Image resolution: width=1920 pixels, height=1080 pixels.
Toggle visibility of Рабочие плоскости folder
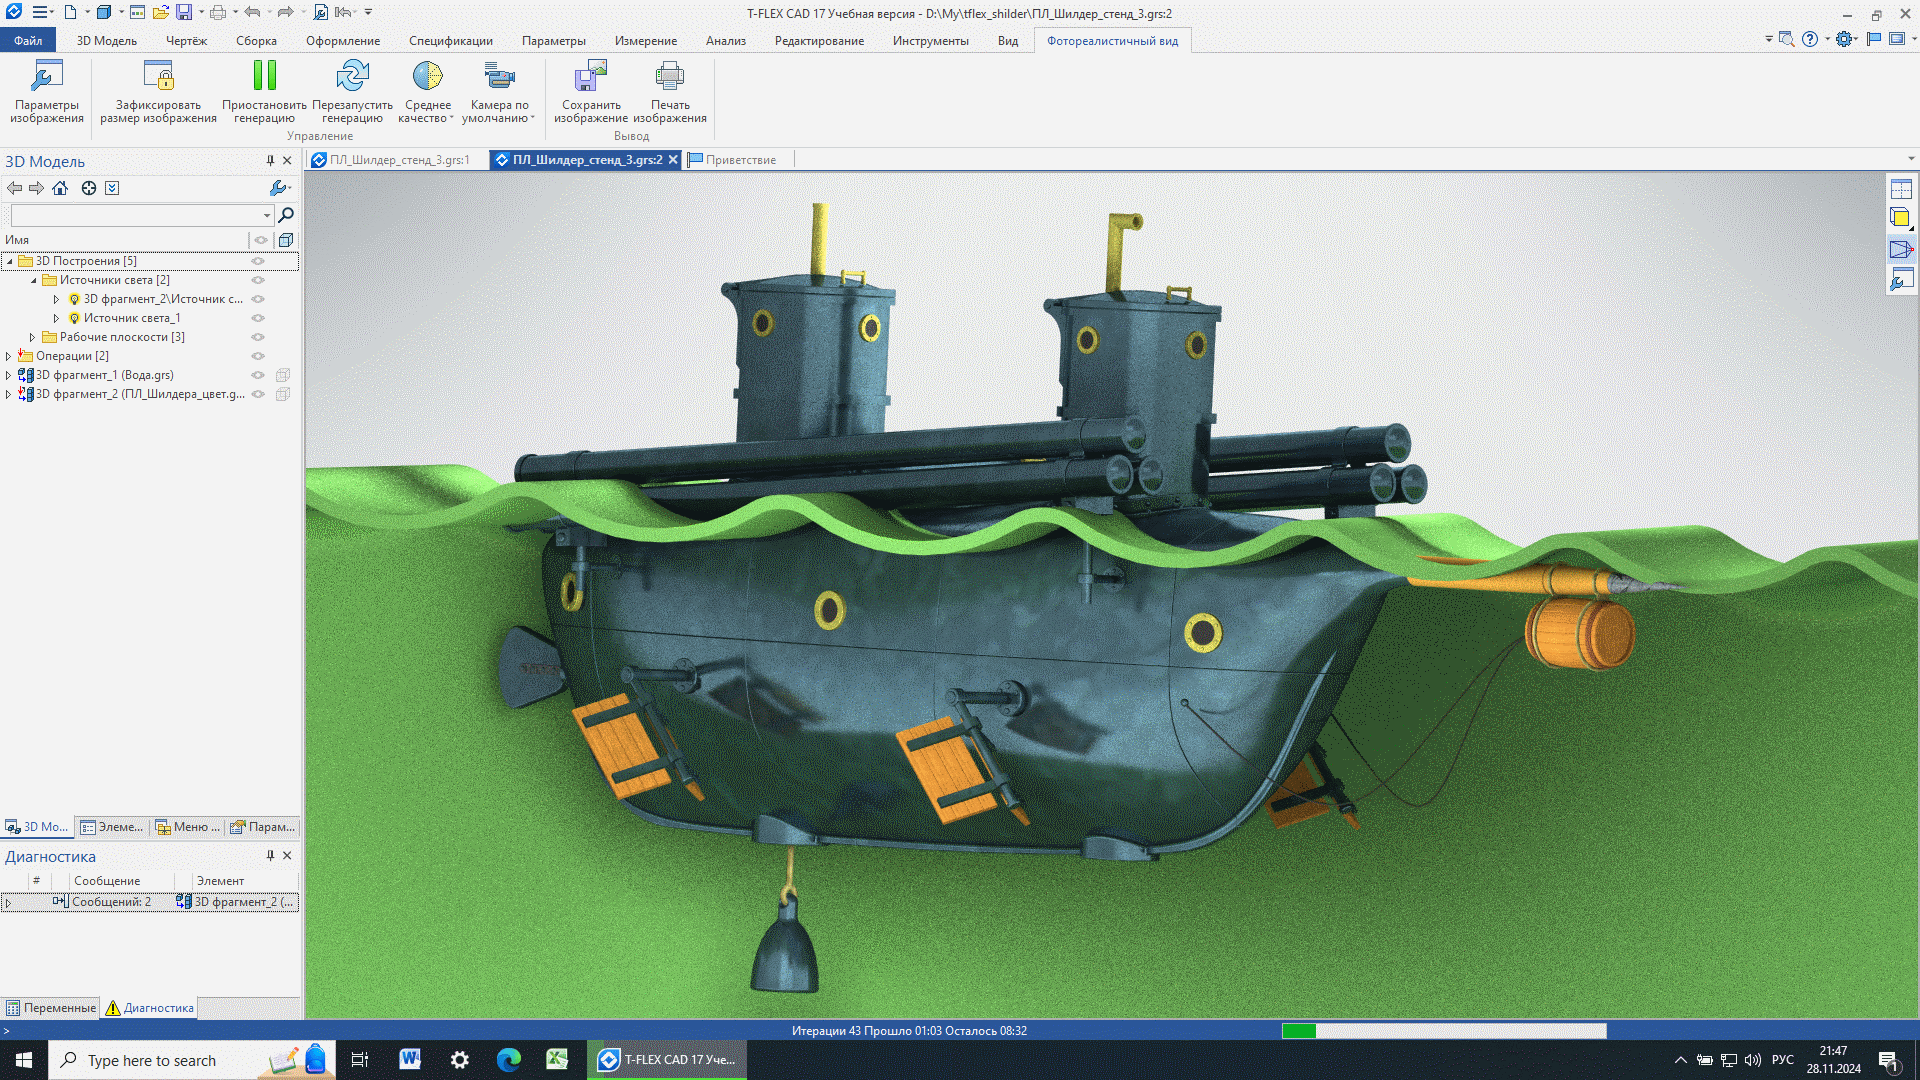(x=258, y=337)
